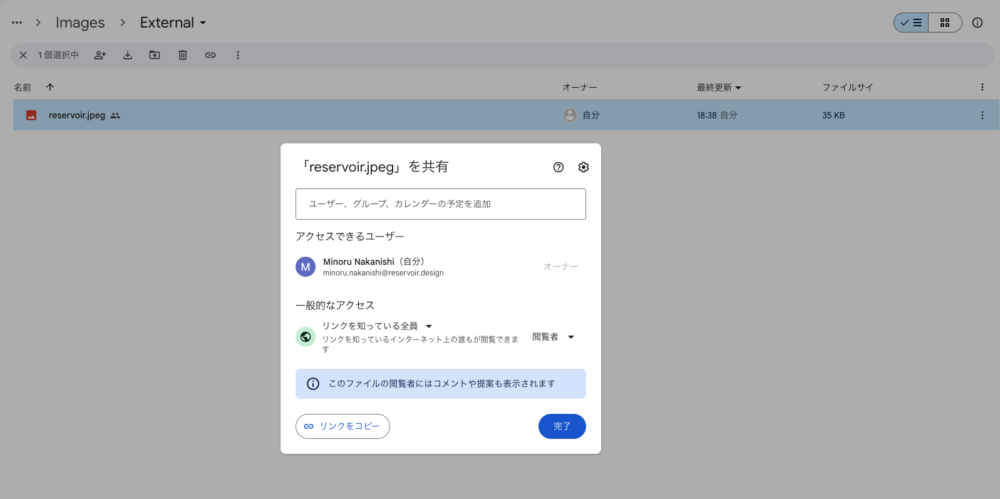Click the 完了 button
The image size is (1000, 499).
562,426
